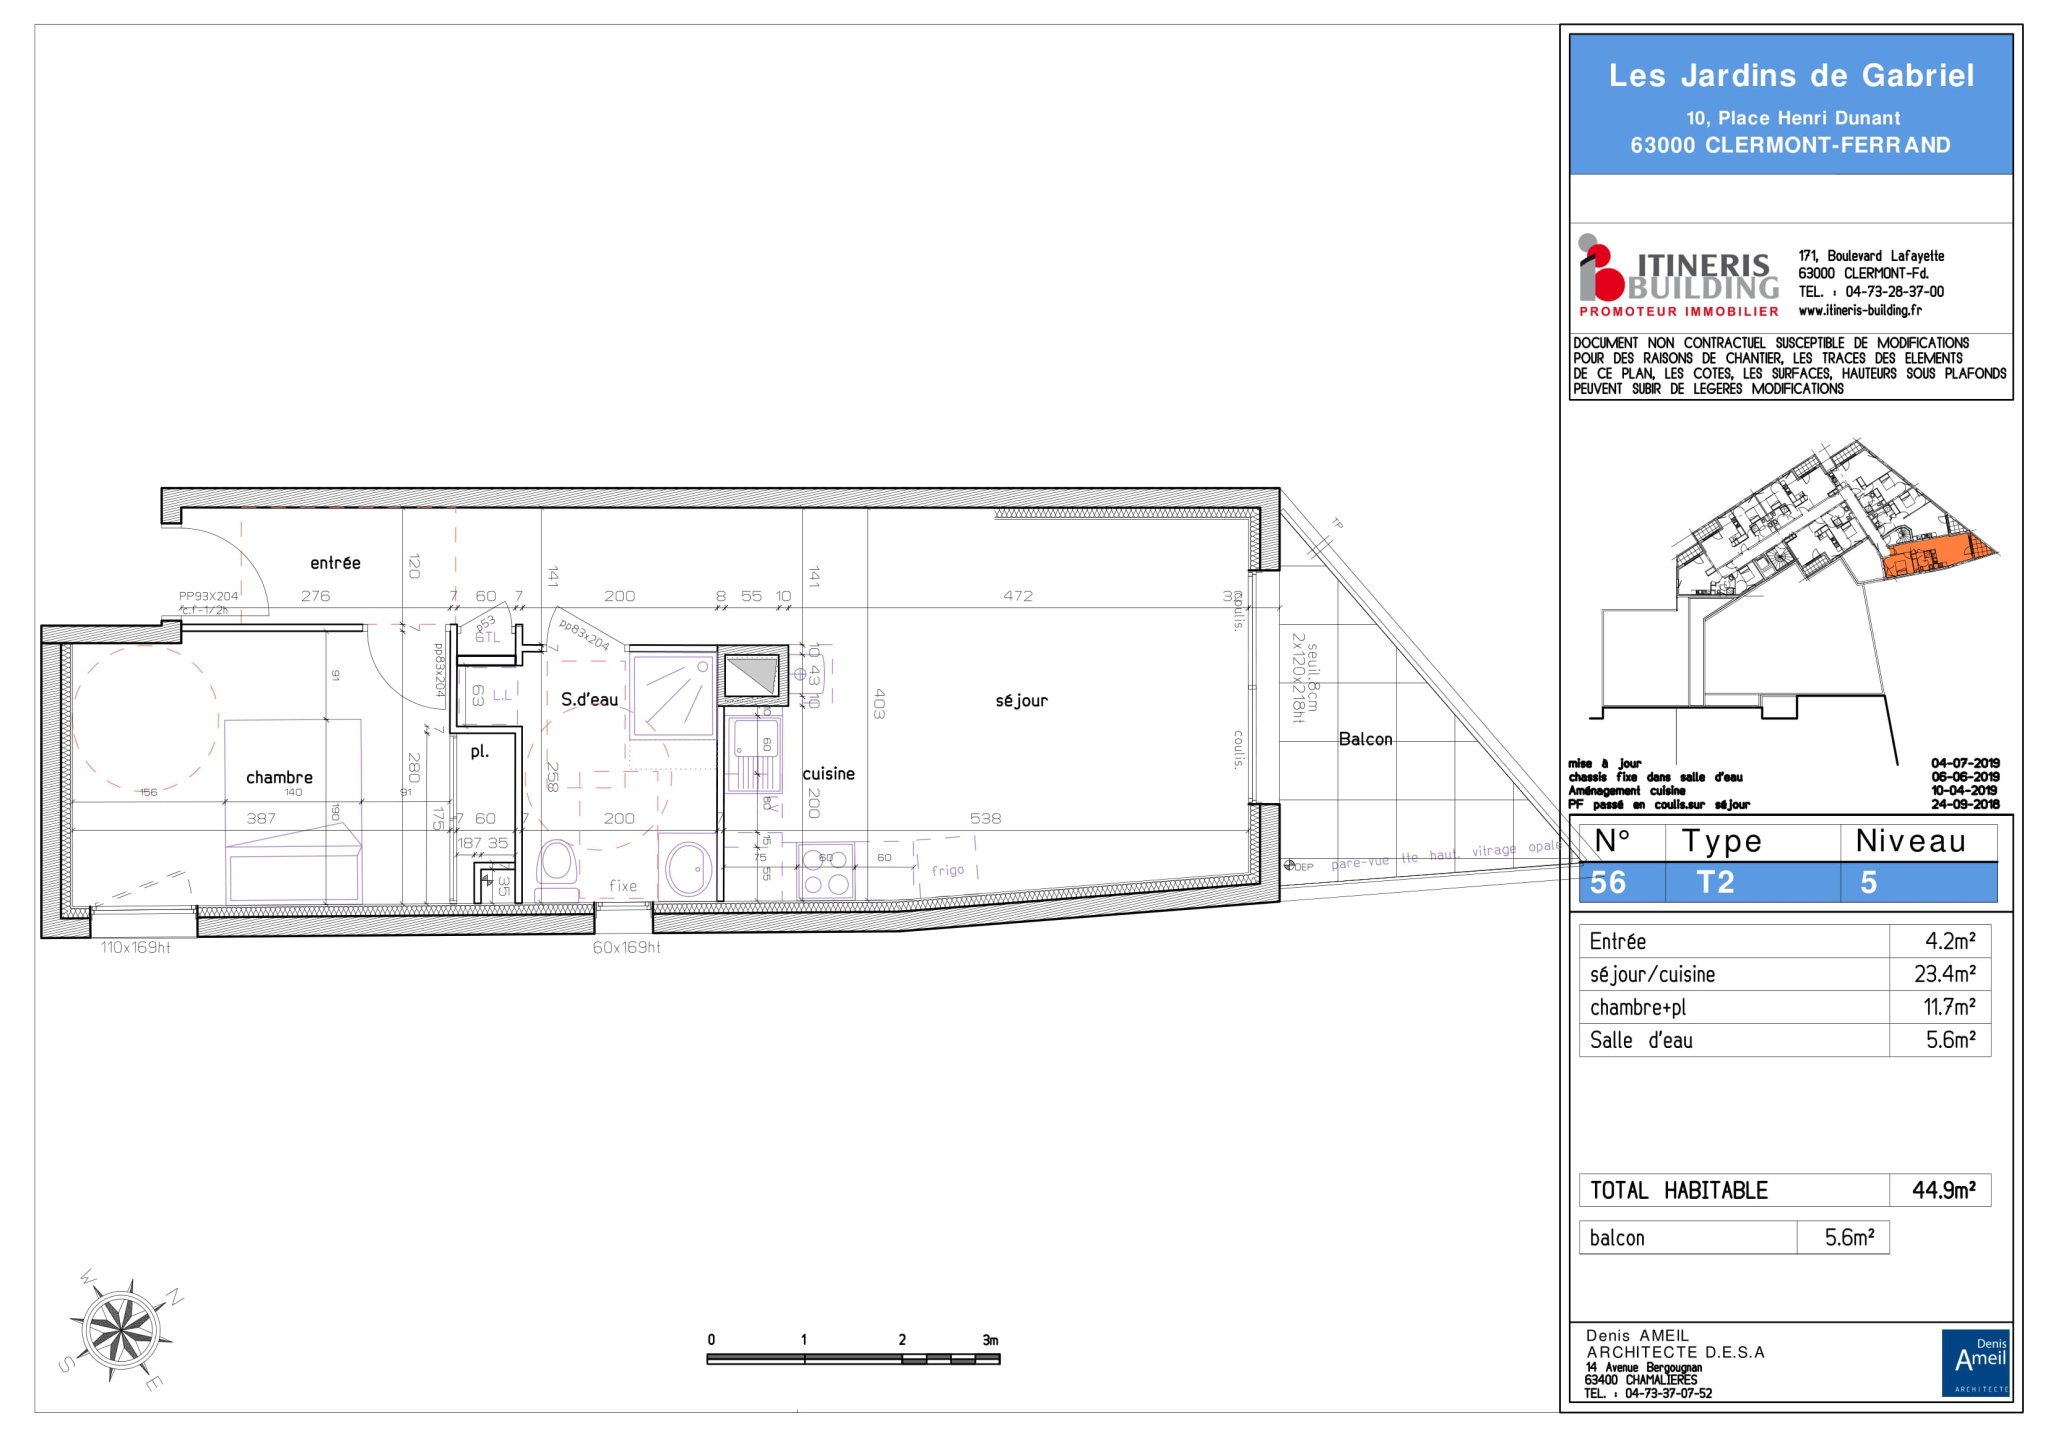Click the kitchen sink symbol

tap(754, 755)
